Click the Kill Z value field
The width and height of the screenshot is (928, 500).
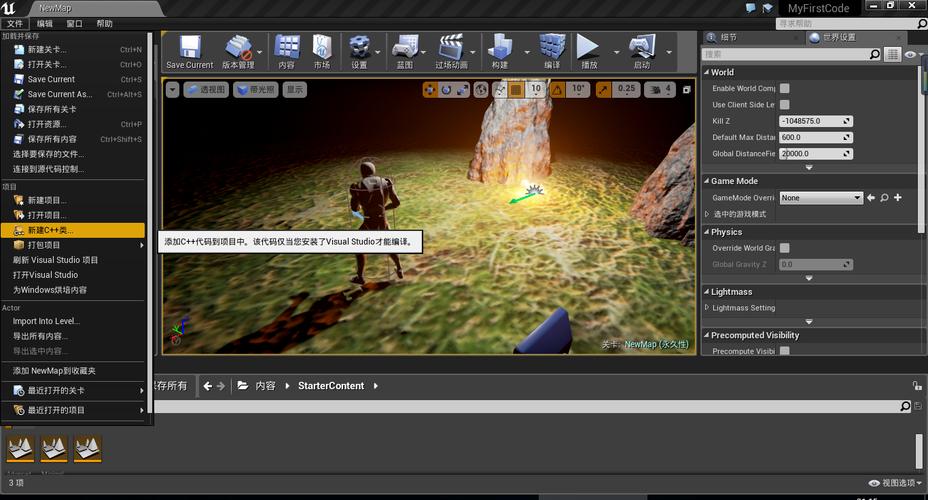pyautogui.click(x=816, y=121)
